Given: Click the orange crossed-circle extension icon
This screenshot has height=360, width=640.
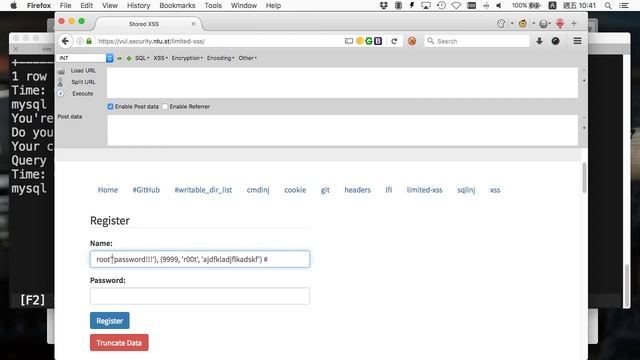Looking at the screenshot, I should click(412, 41).
